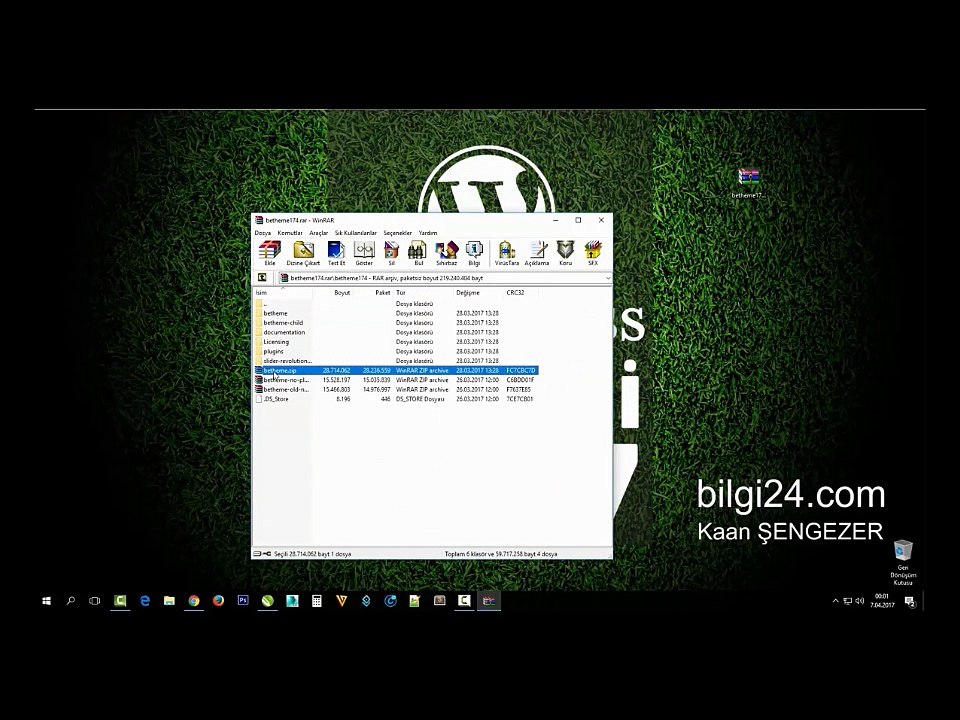This screenshot has height=720, width=960.
Task: Click the Dizine Çıkart extract icon
Action: pyautogui.click(x=303, y=253)
